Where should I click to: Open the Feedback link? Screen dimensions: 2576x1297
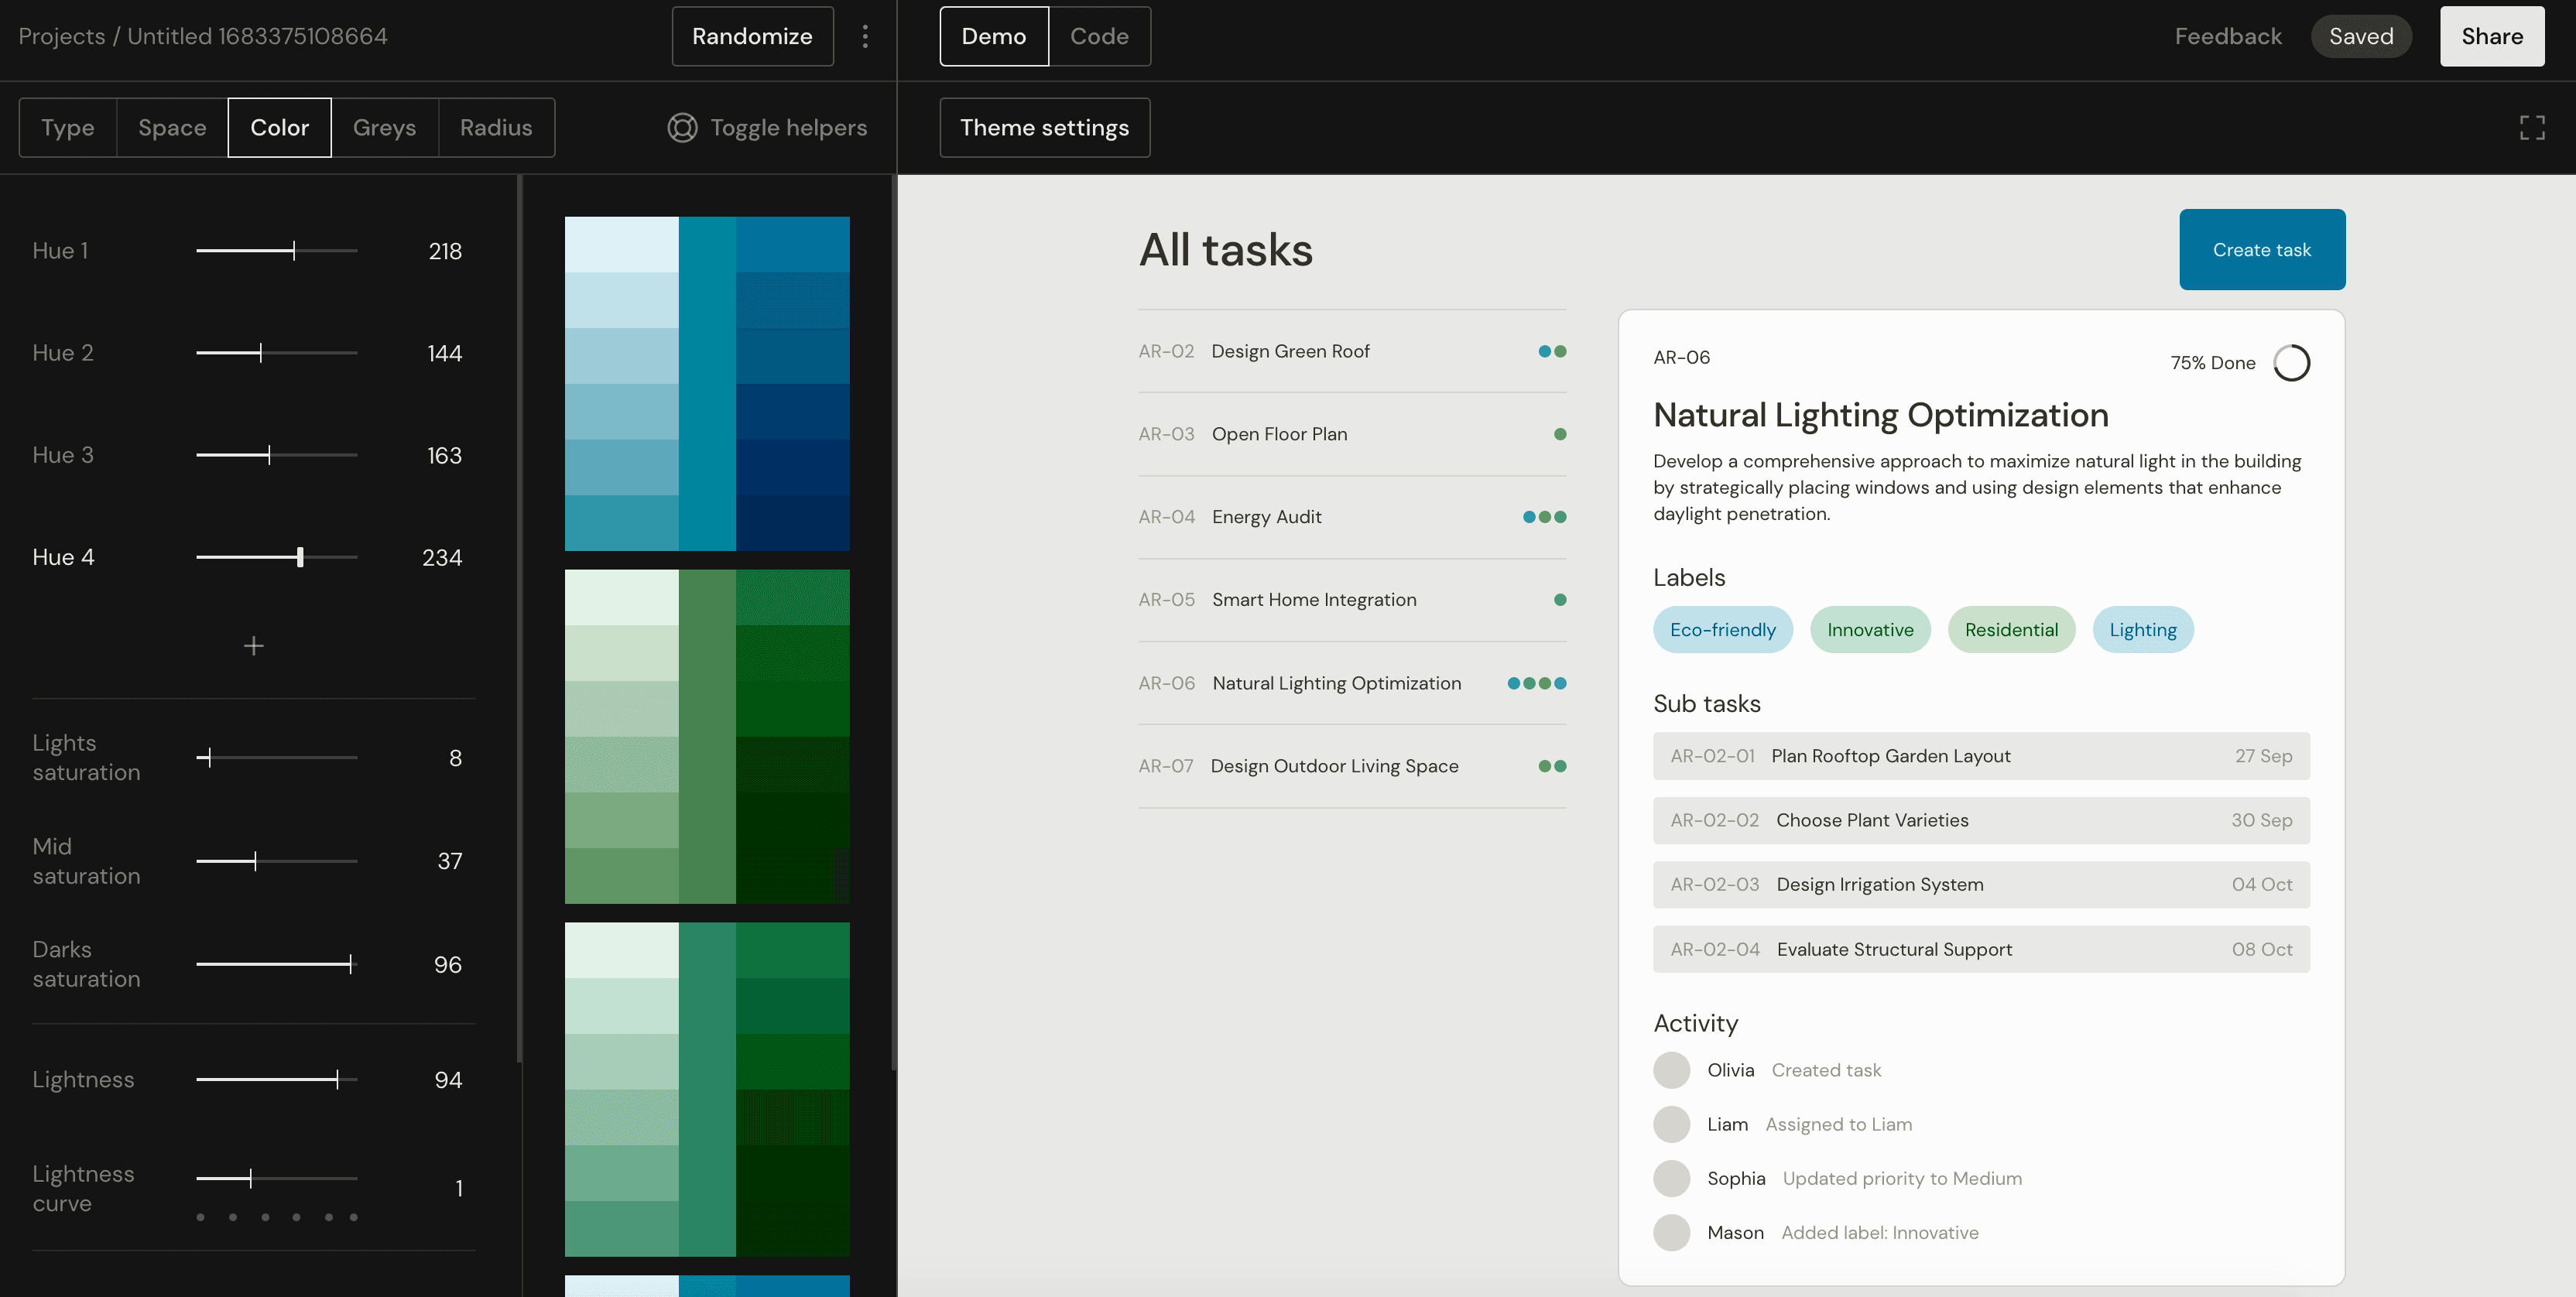point(2228,36)
